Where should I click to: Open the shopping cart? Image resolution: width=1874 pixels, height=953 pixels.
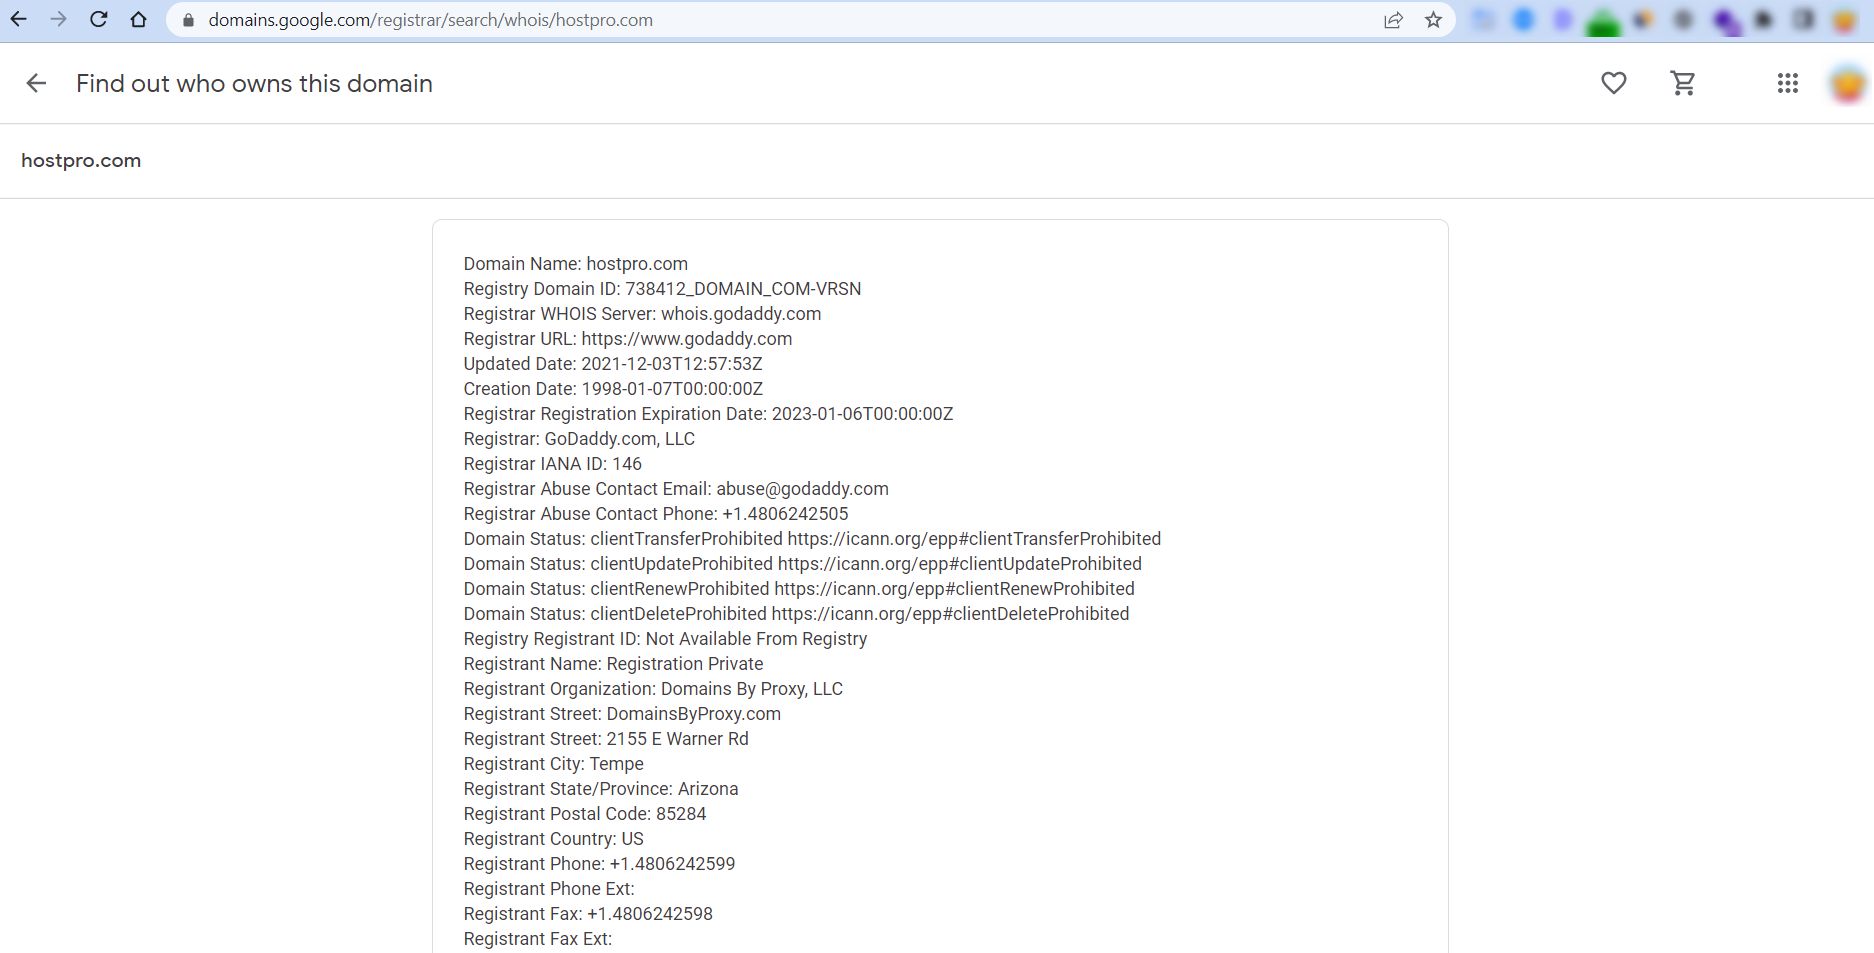click(x=1684, y=83)
